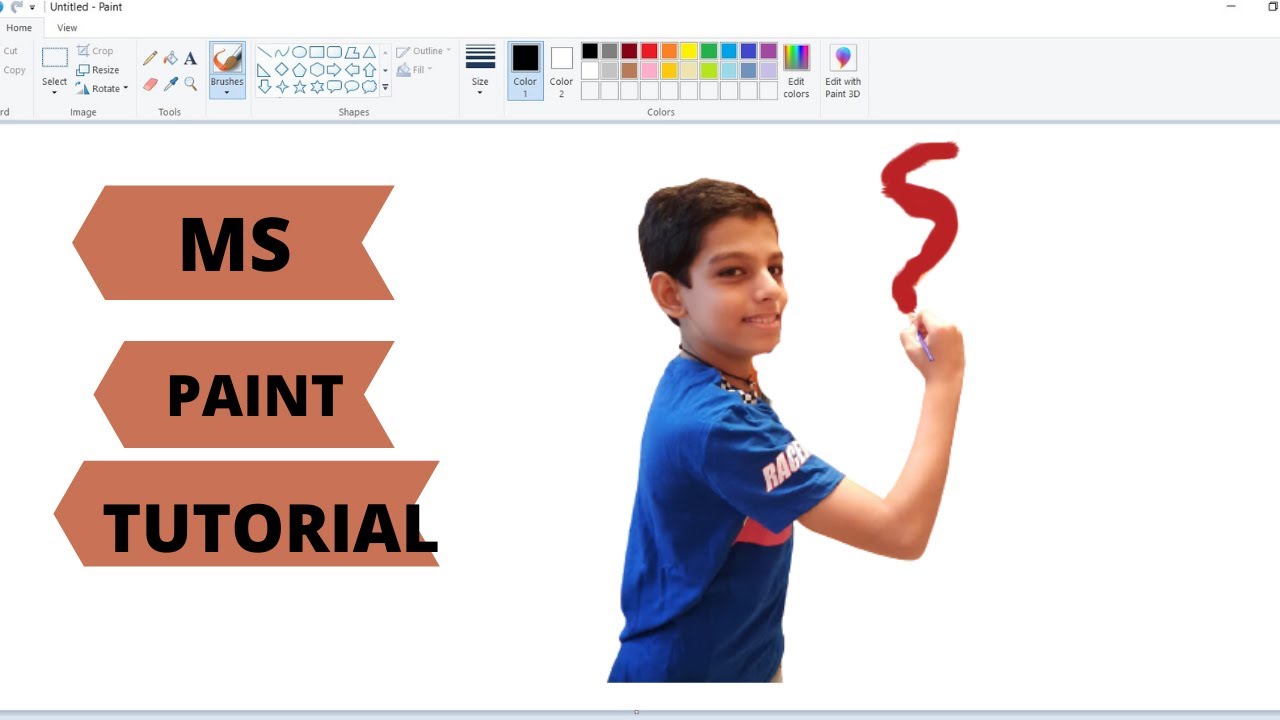Select the Text tool
Viewport: 1280px width, 720px height.
190,59
